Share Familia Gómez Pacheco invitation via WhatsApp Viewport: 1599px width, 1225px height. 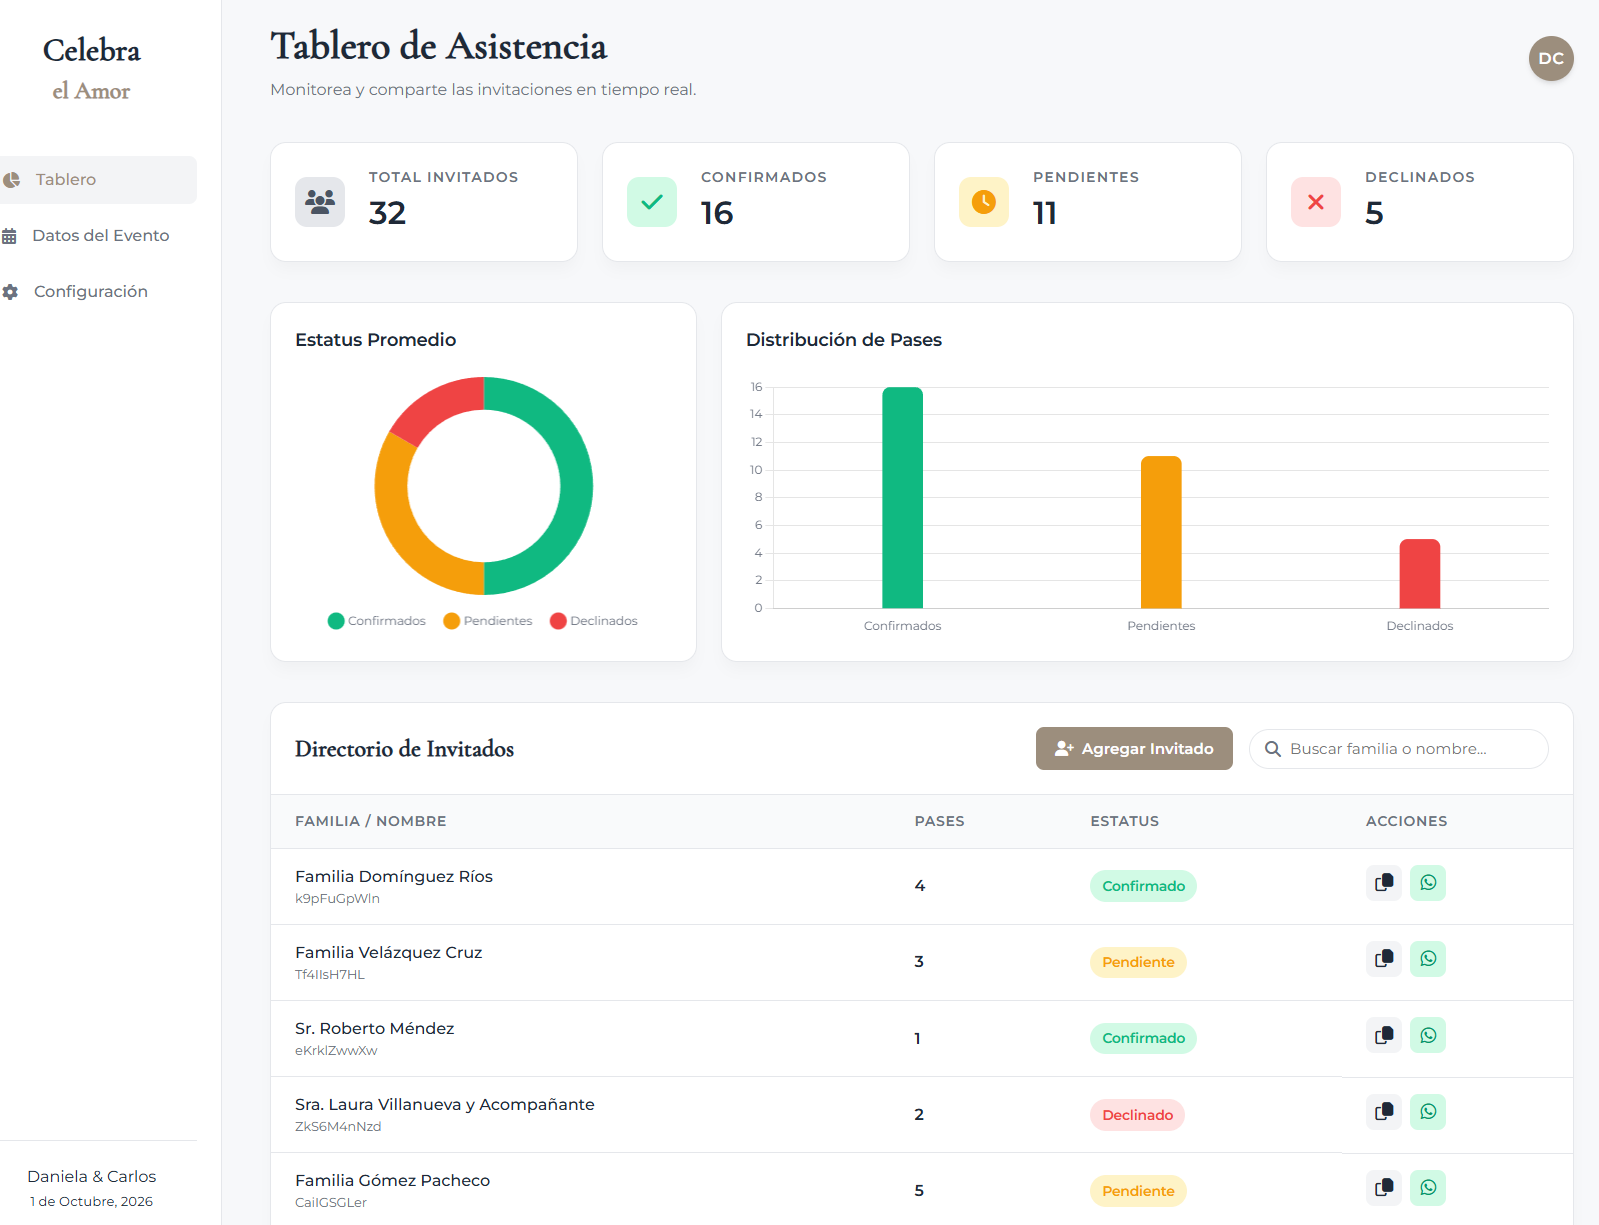click(1428, 1188)
